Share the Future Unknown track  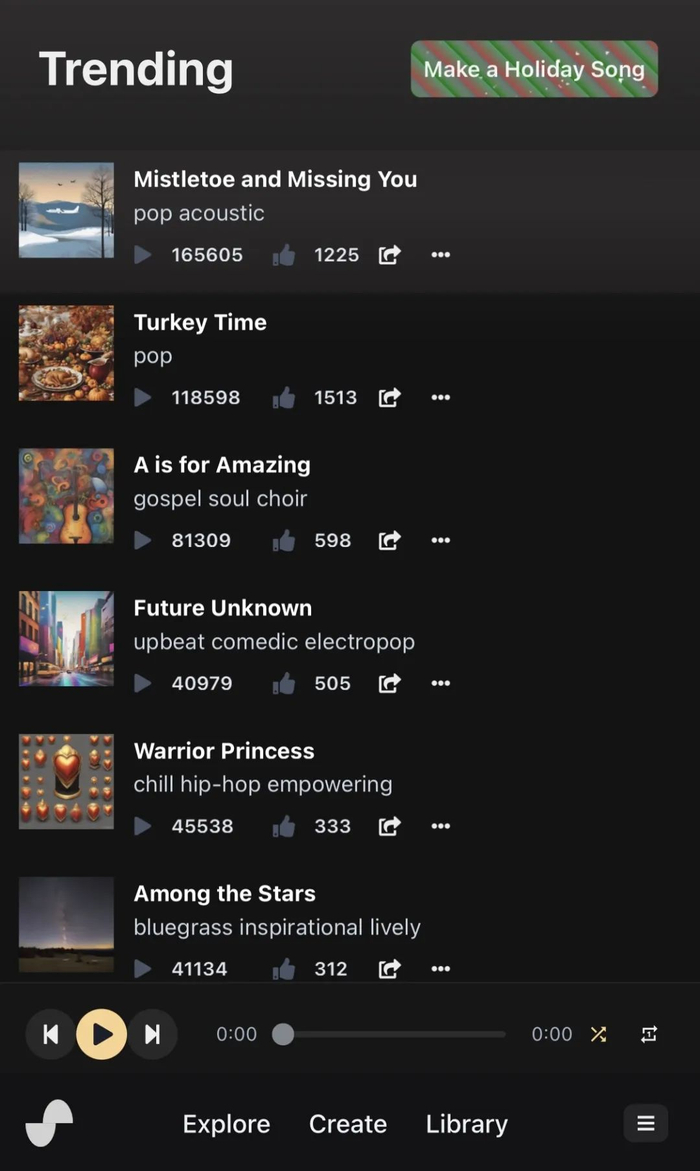(389, 684)
